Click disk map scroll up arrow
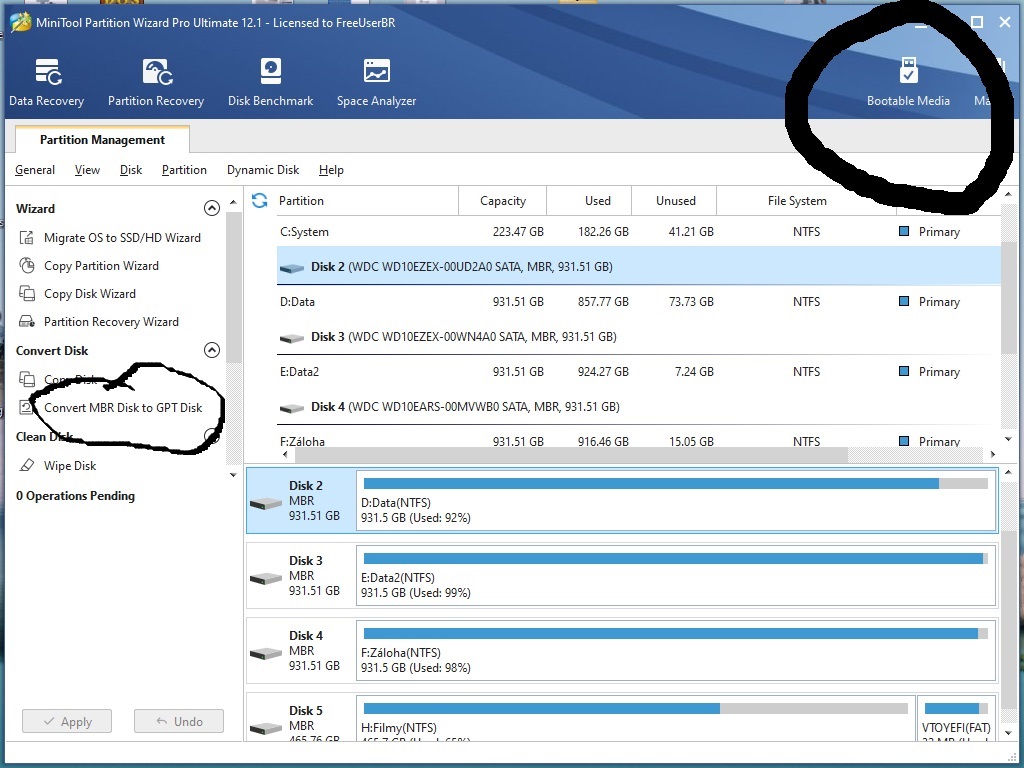The width and height of the screenshot is (1024, 768). pyautogui.click(x=1008, y=472)
